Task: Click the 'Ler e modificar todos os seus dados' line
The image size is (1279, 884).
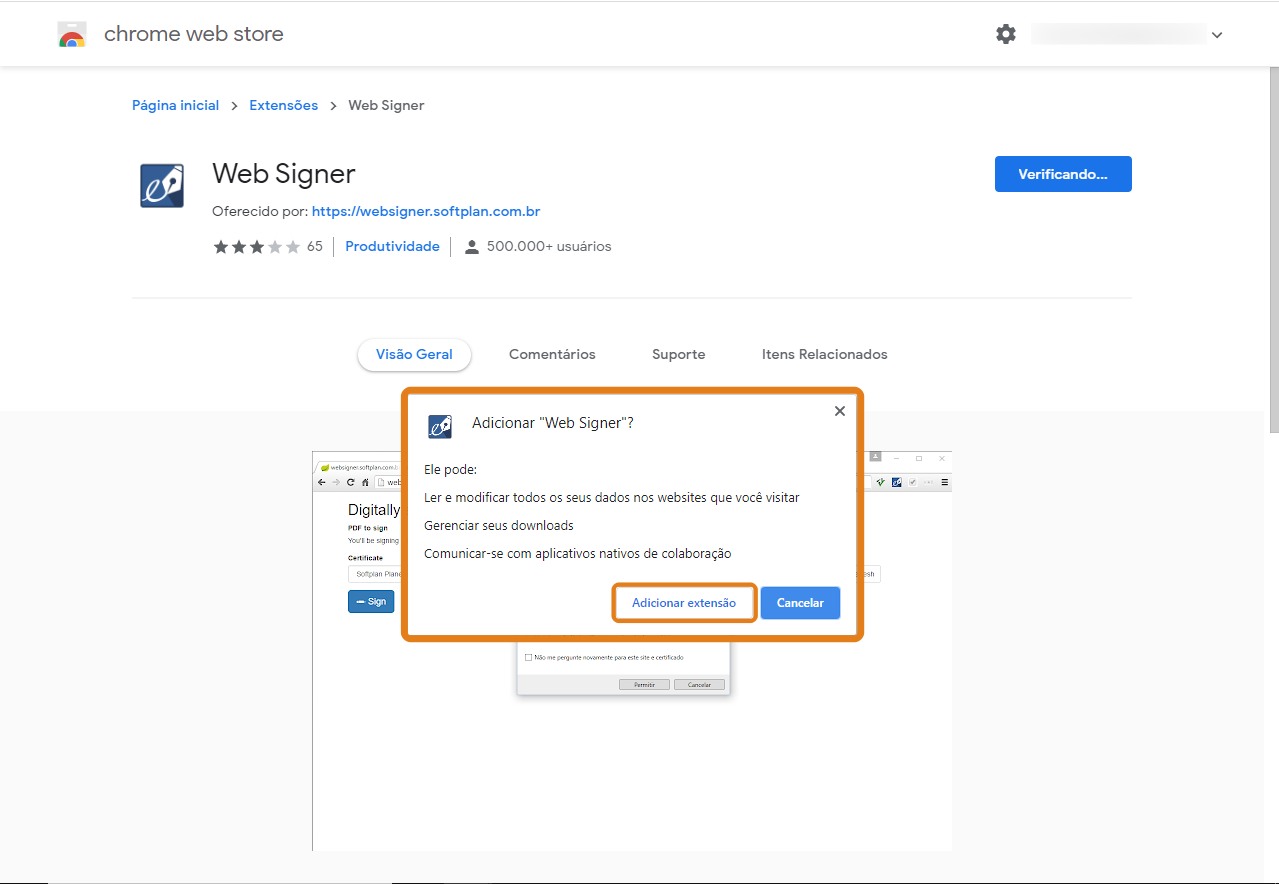Action: [612, 497]
